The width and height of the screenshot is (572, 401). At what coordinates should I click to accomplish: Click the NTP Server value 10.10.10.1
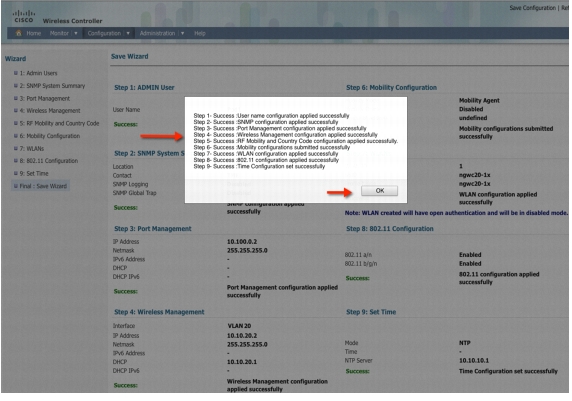pos(474,360)
